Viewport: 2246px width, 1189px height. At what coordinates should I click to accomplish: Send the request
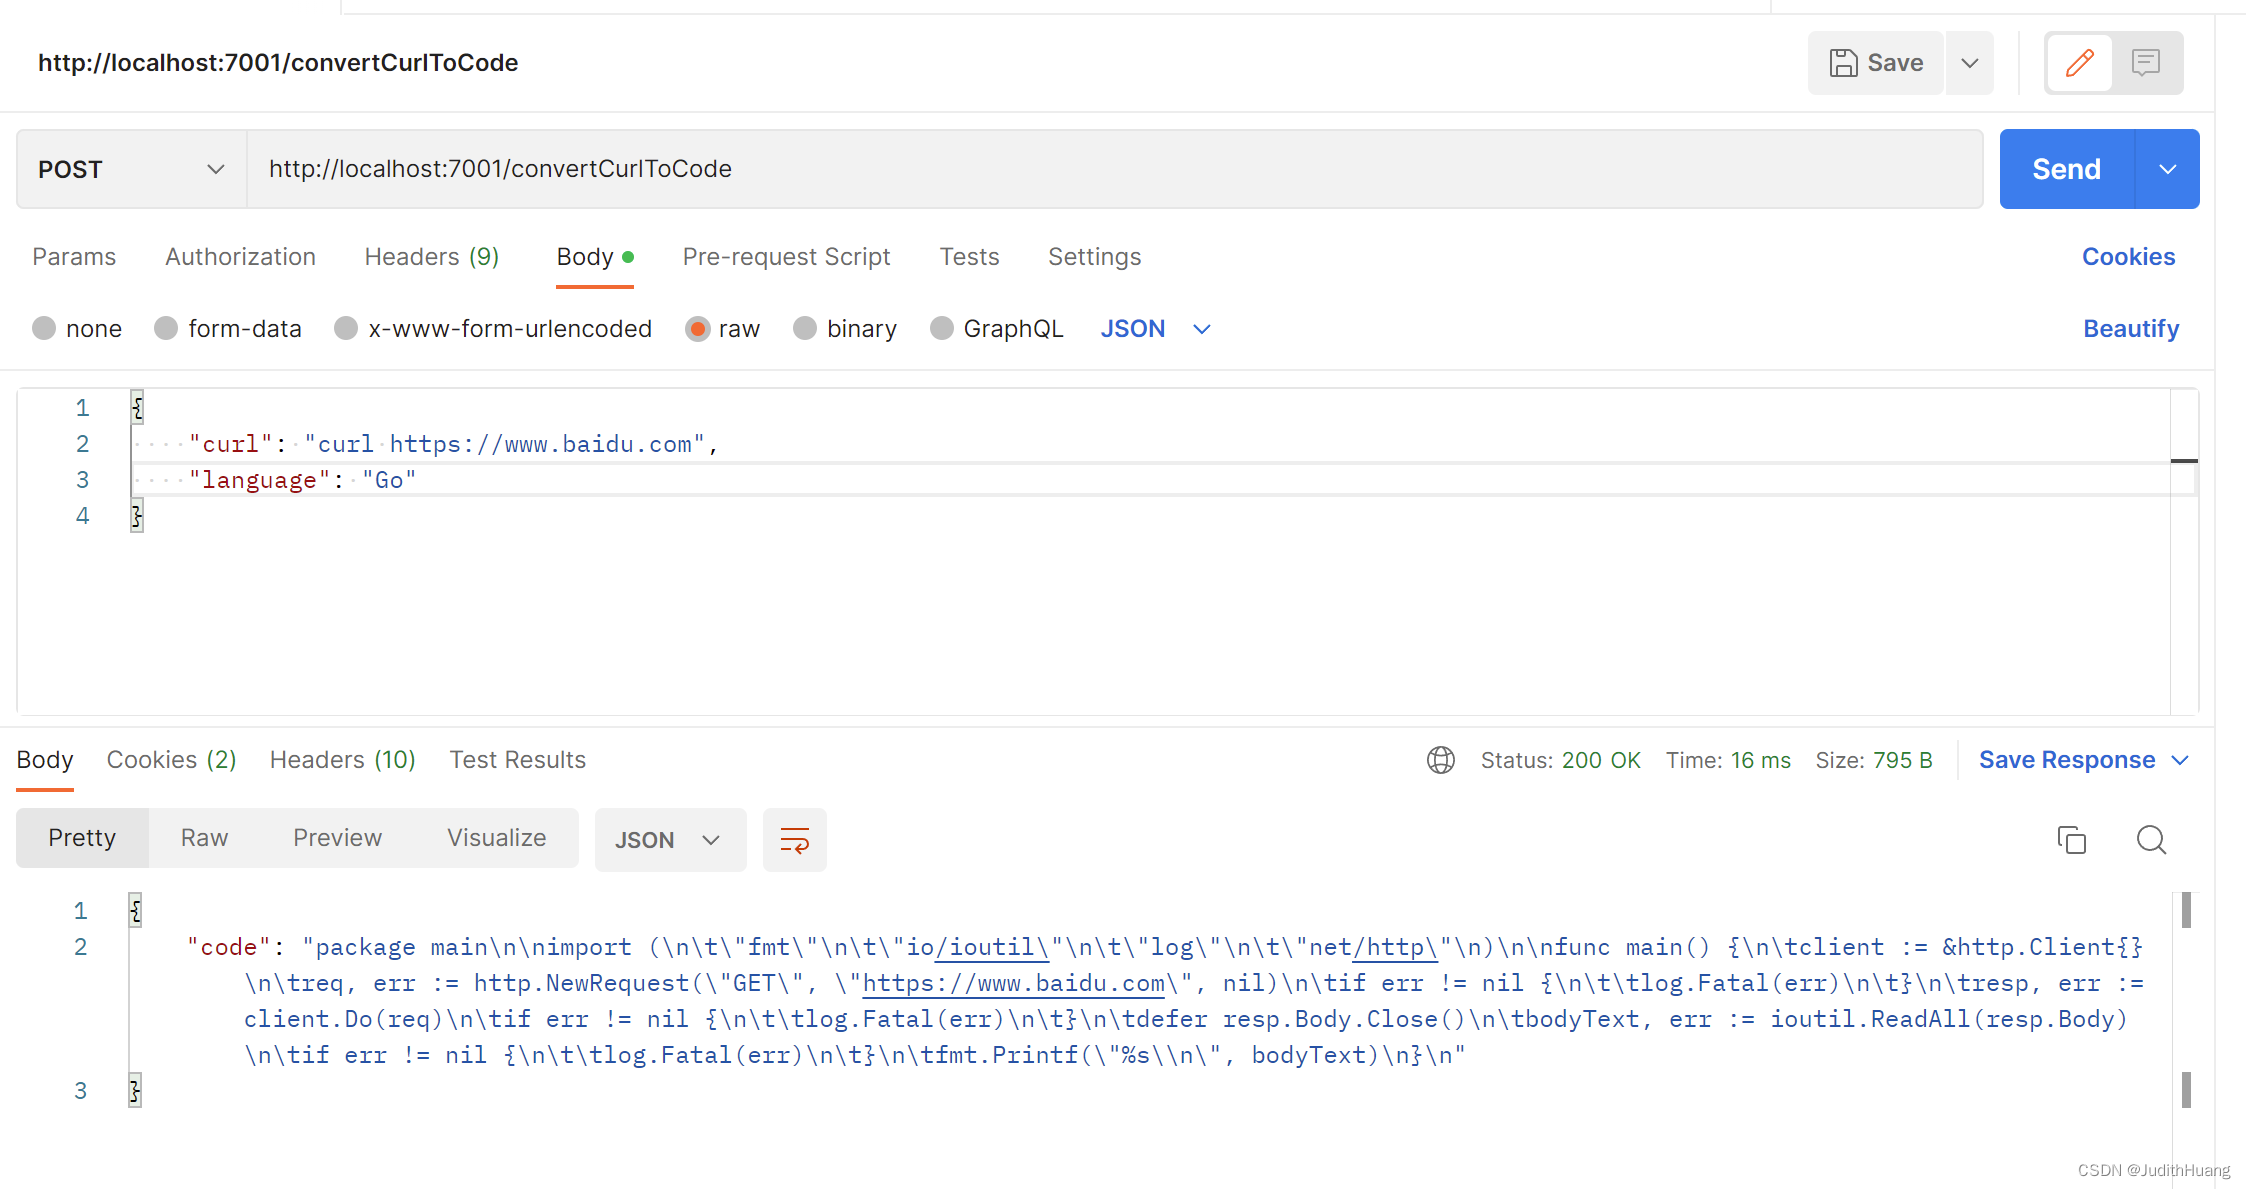[x=2066, y=169]
